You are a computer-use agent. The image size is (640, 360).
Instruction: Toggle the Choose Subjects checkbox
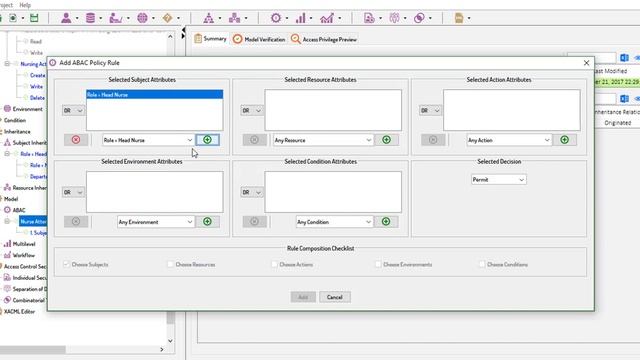click(x=67, y=264)
